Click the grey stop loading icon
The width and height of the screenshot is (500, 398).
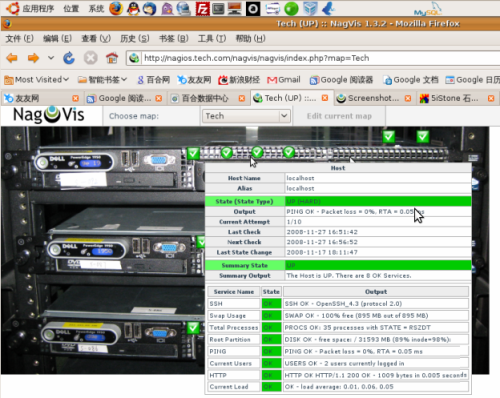click(90, 58)
